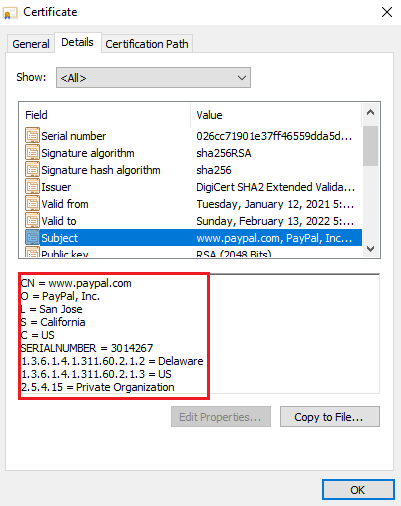Click the Subject field icon
The width and height of the screenshot is (401, 506).
[x=32, y=238]
